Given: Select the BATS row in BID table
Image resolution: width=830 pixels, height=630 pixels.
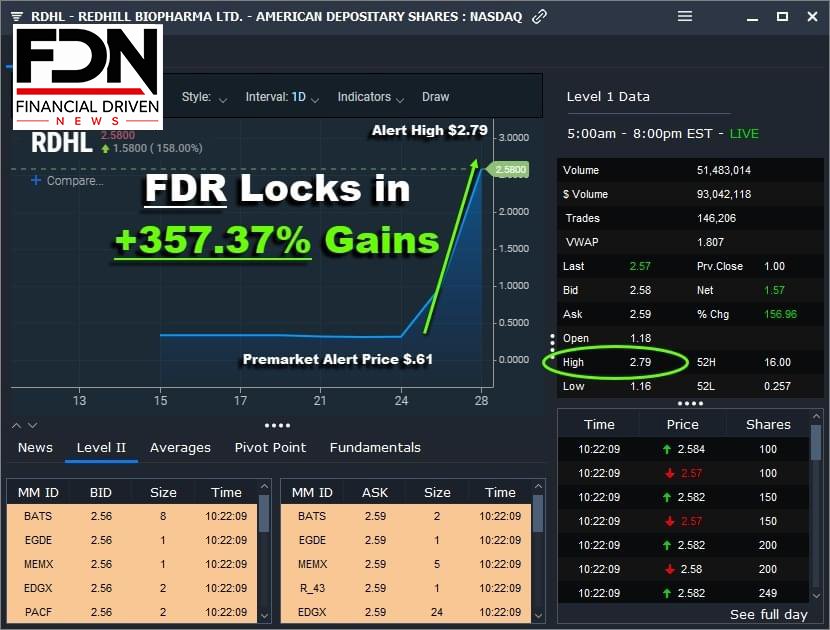Looking at the screenshot, I should pos(132,516).
